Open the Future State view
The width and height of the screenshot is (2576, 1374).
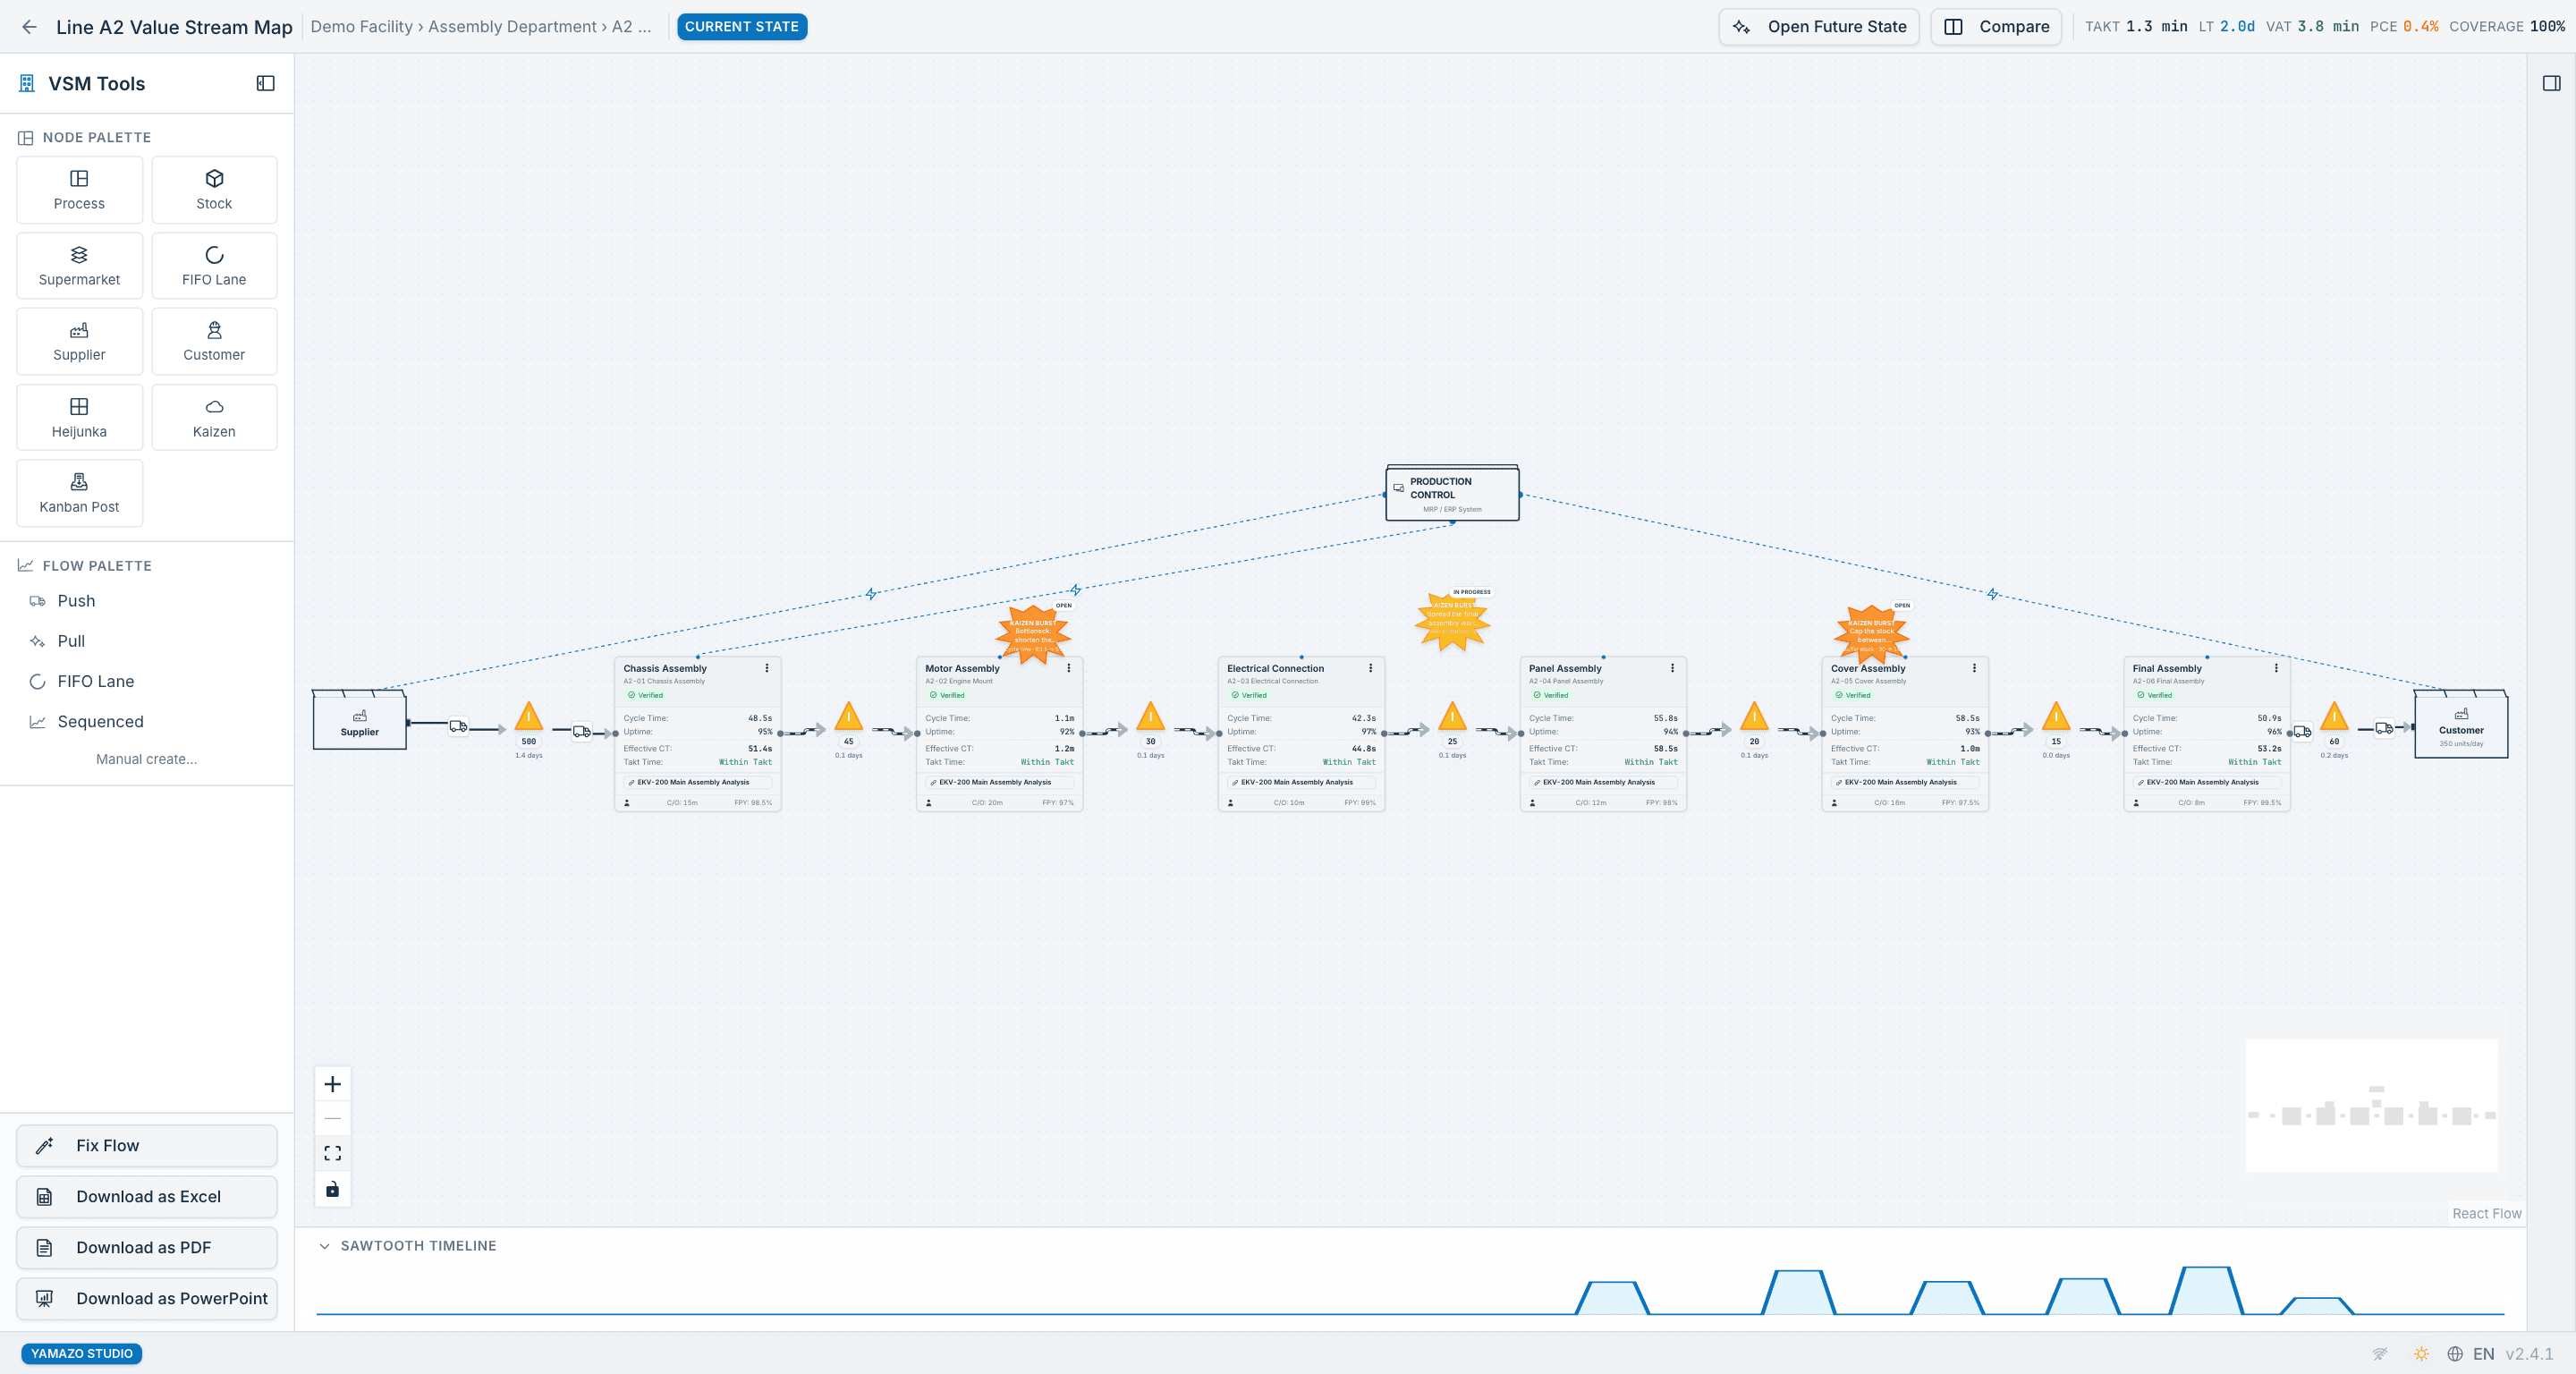1819,27
